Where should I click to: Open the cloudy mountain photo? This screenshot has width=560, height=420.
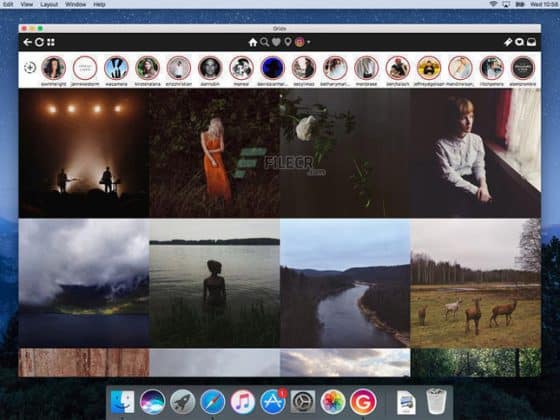[84, 283]
